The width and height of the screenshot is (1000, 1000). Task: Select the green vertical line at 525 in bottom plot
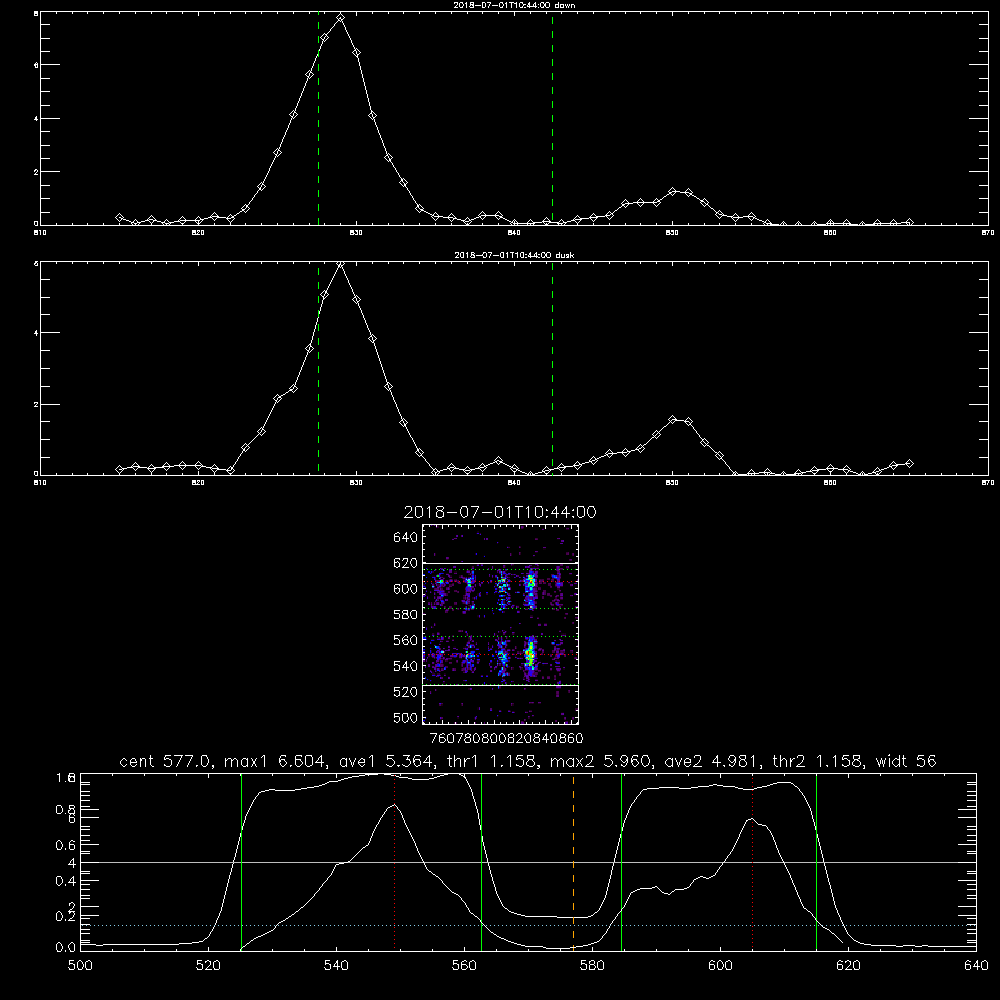click(x=241, y=861)
